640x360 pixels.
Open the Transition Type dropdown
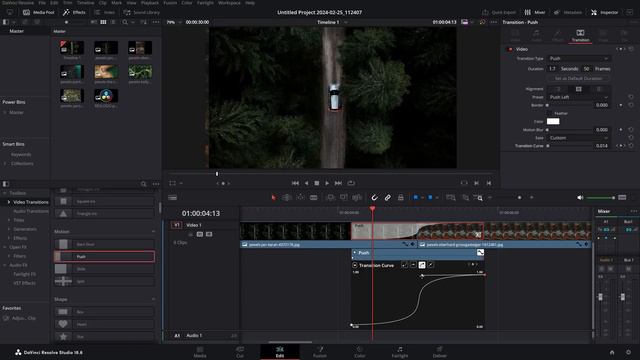578,58
